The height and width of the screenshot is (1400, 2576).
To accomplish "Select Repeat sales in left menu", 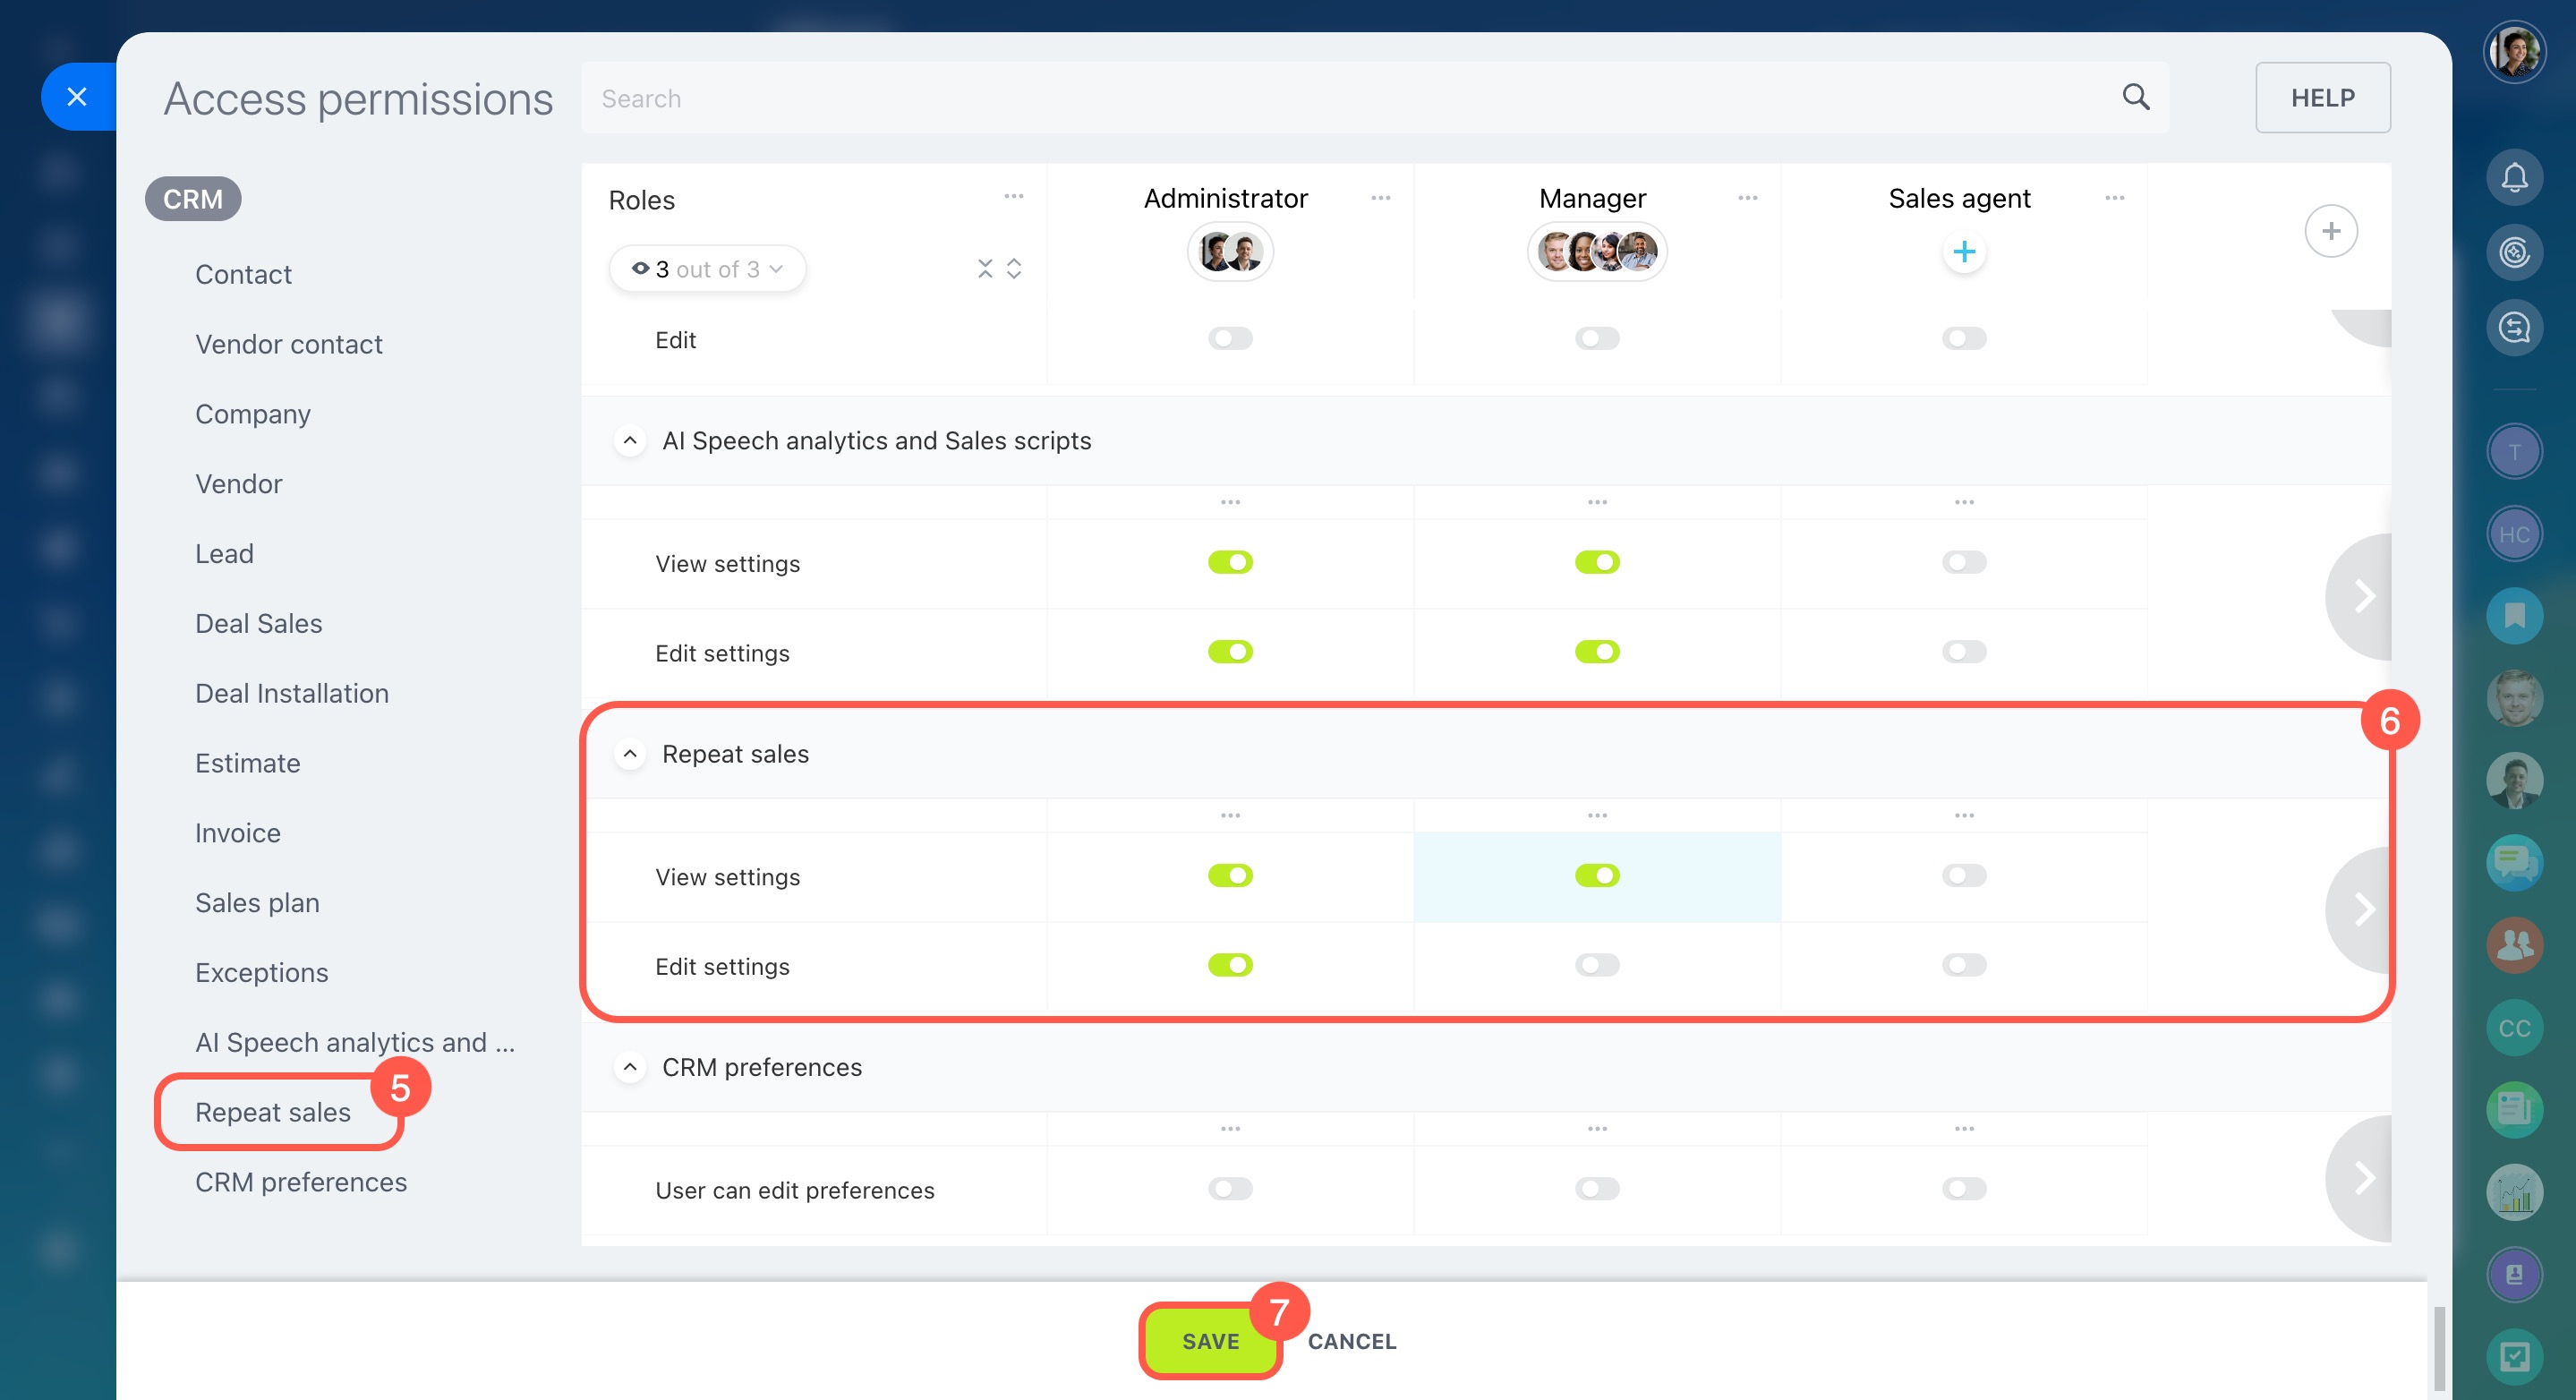I will click(272, 1112).
